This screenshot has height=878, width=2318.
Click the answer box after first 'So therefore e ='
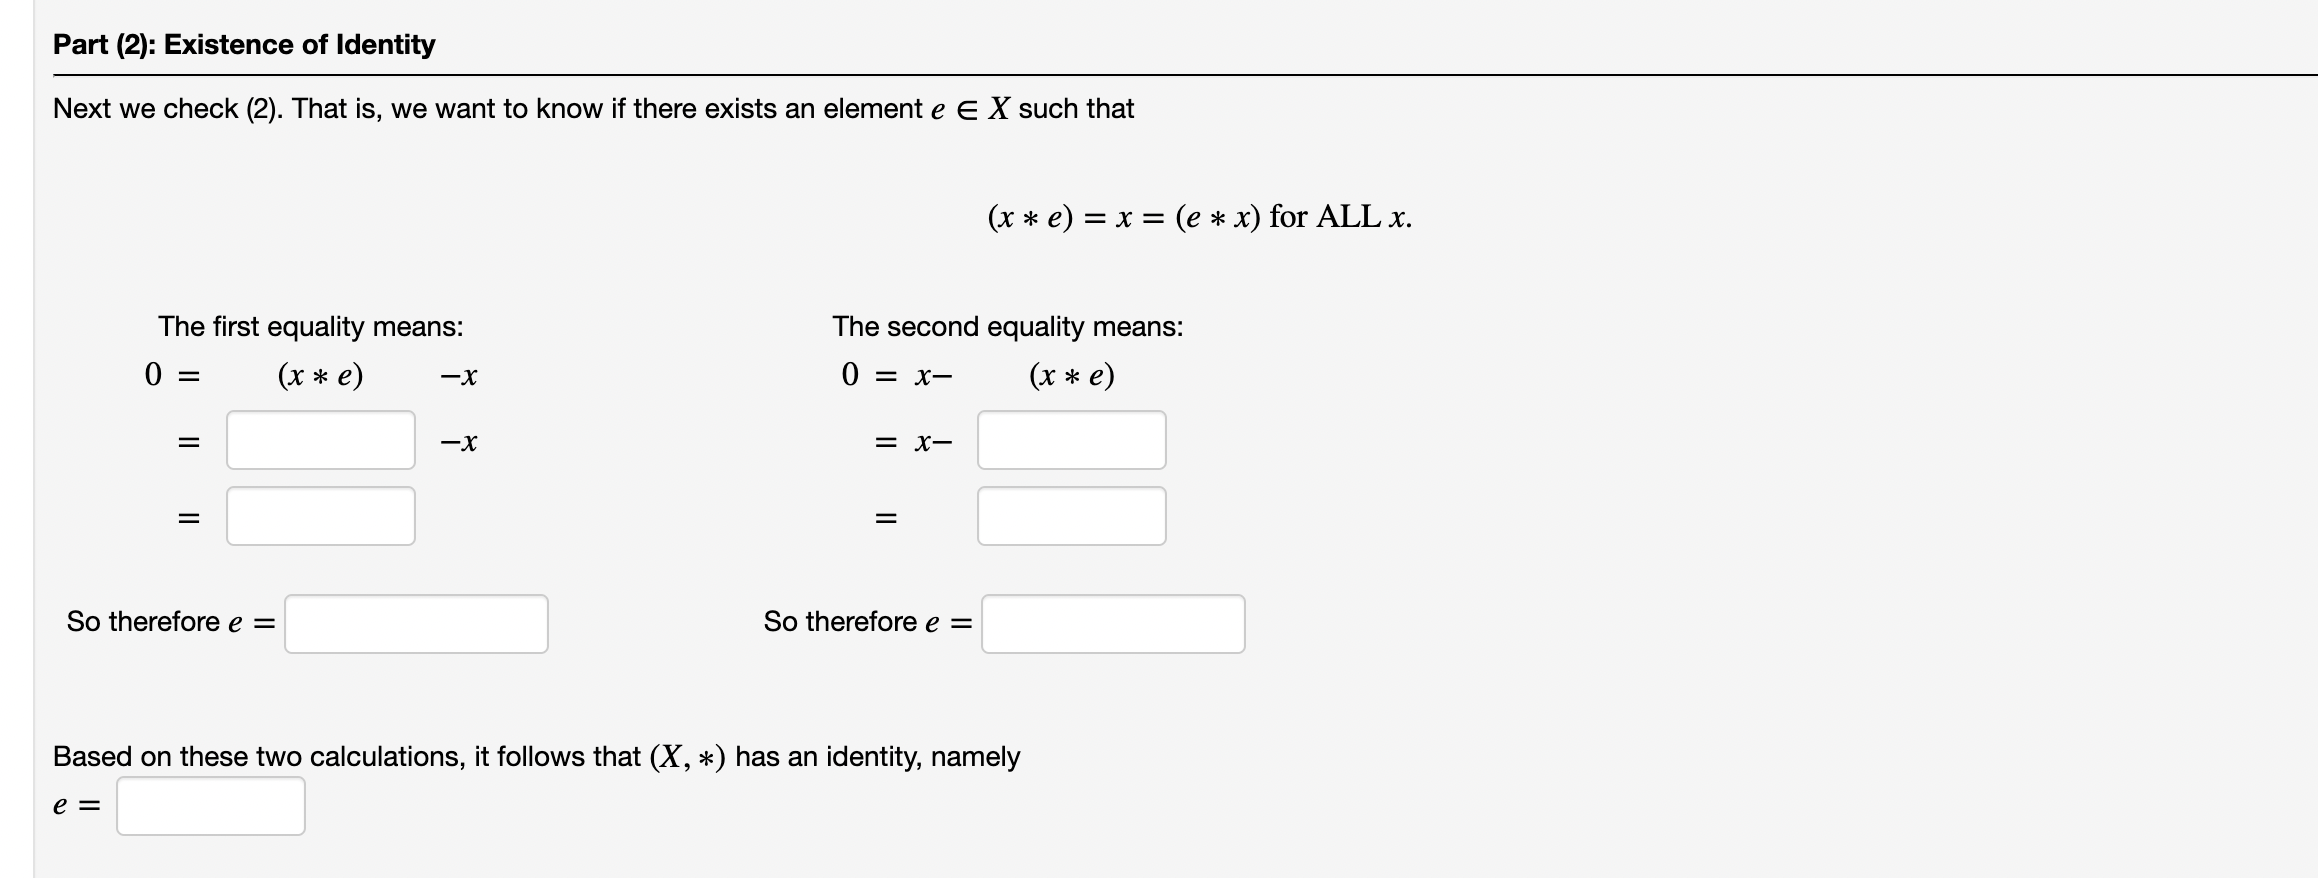(416, 623)
